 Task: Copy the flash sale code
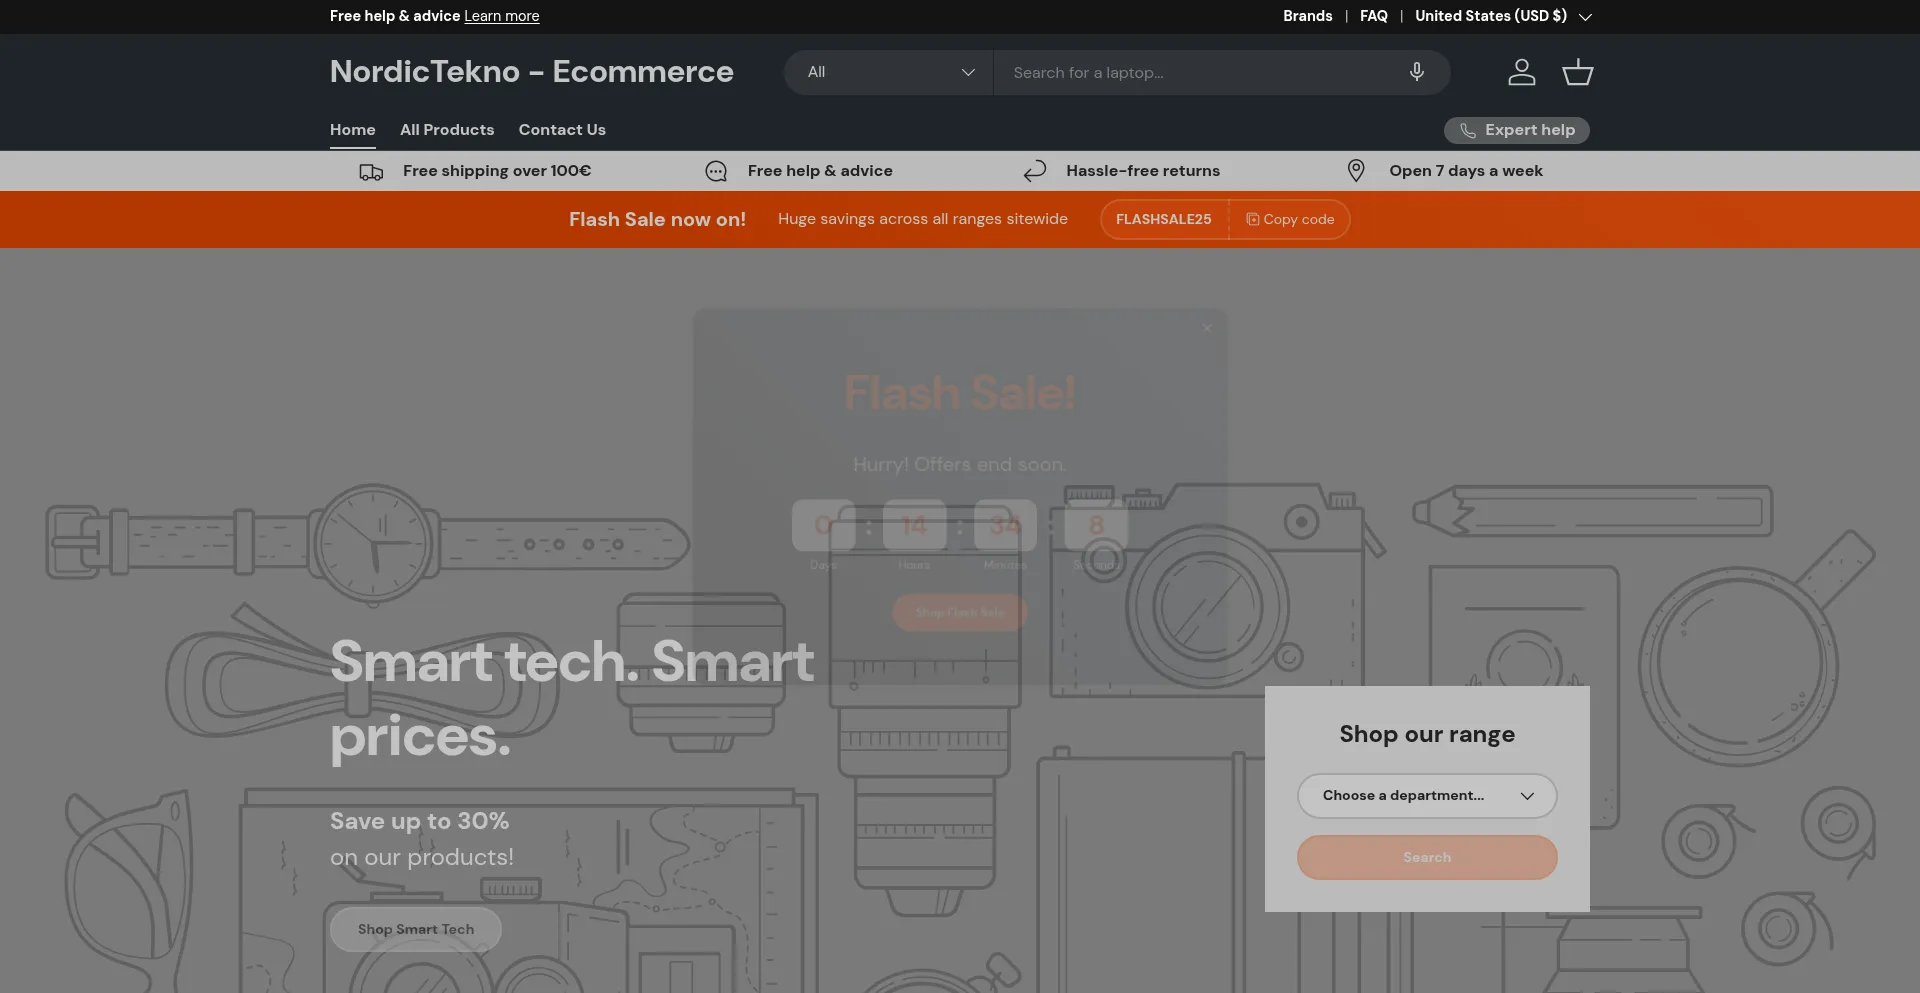pos(1289,219)
